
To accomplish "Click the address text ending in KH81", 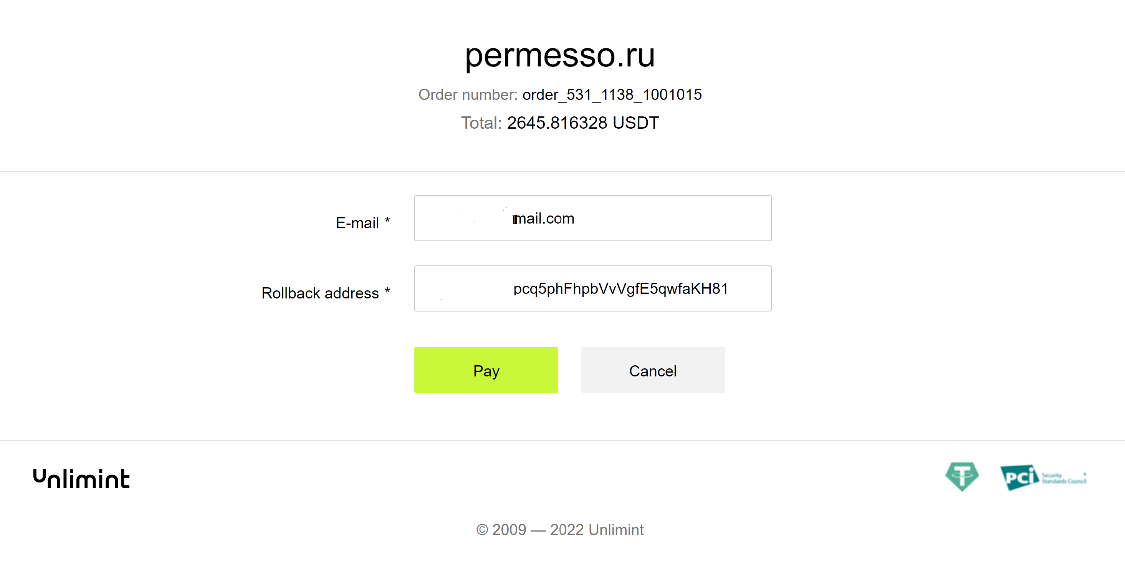I will pos(621,289).
